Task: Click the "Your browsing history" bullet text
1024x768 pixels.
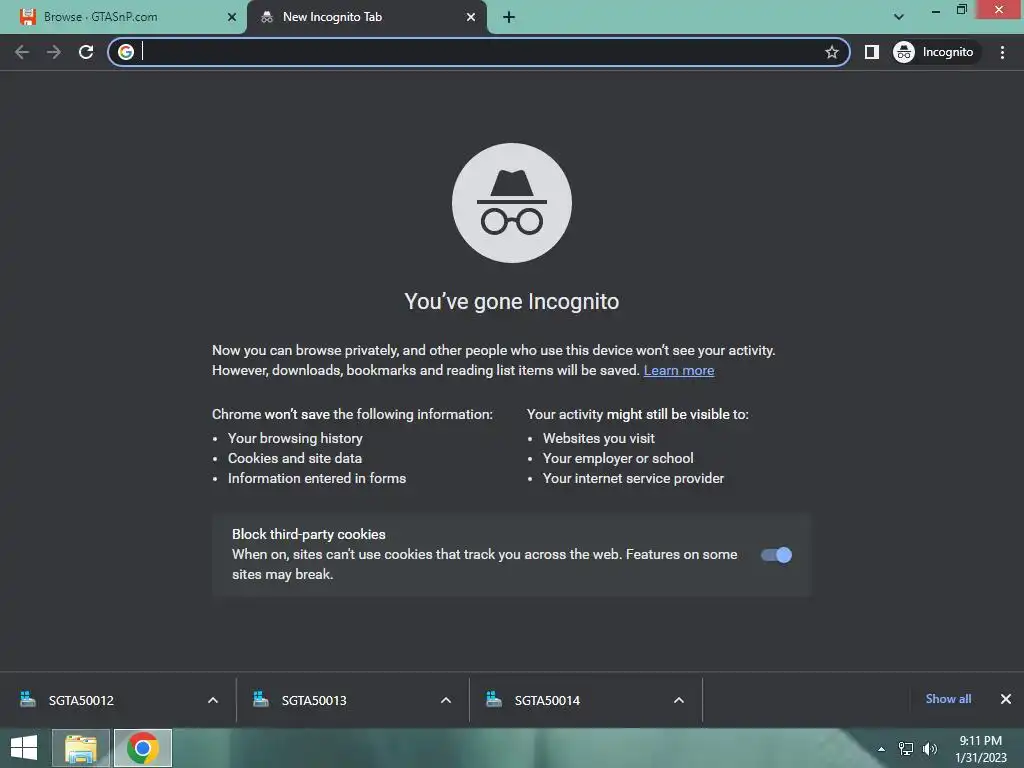Action: pos(295,438)
